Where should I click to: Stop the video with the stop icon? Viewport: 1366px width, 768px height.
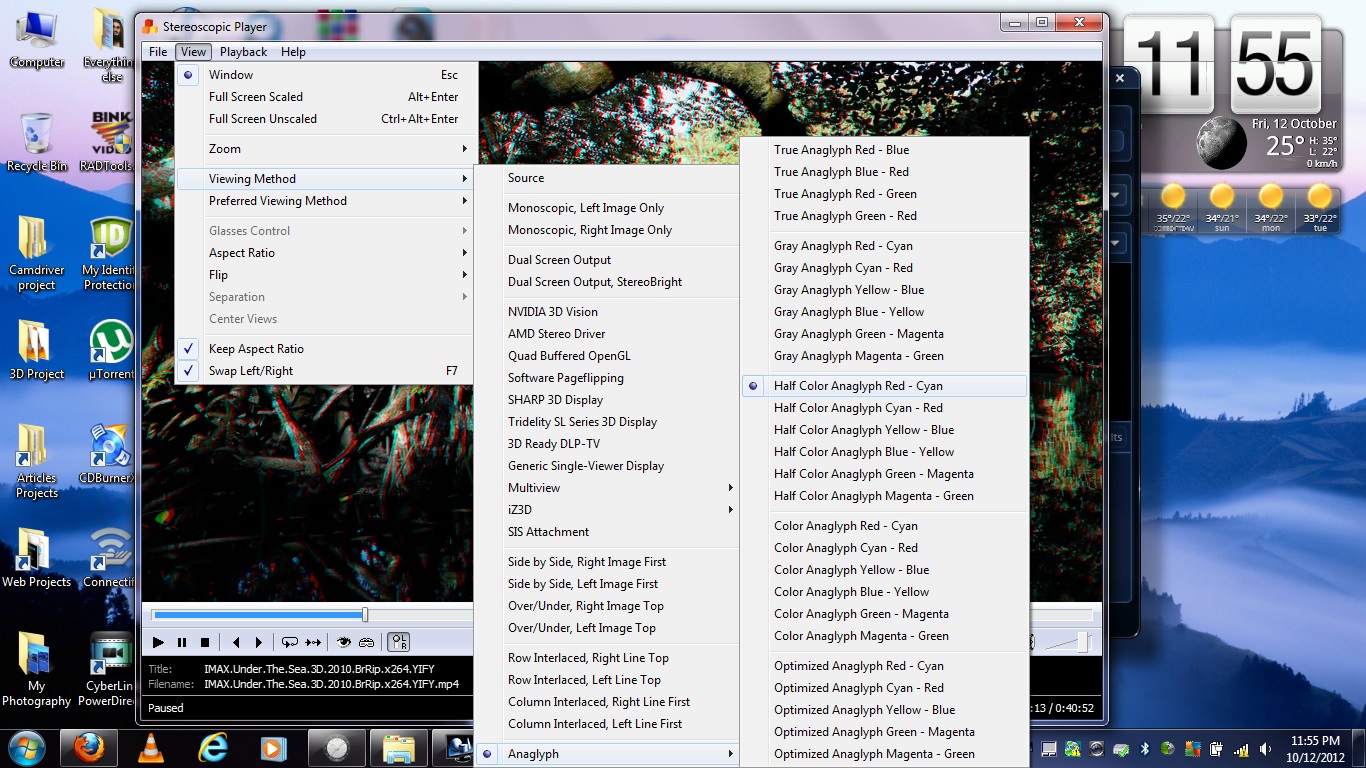(x=205, y=642)
